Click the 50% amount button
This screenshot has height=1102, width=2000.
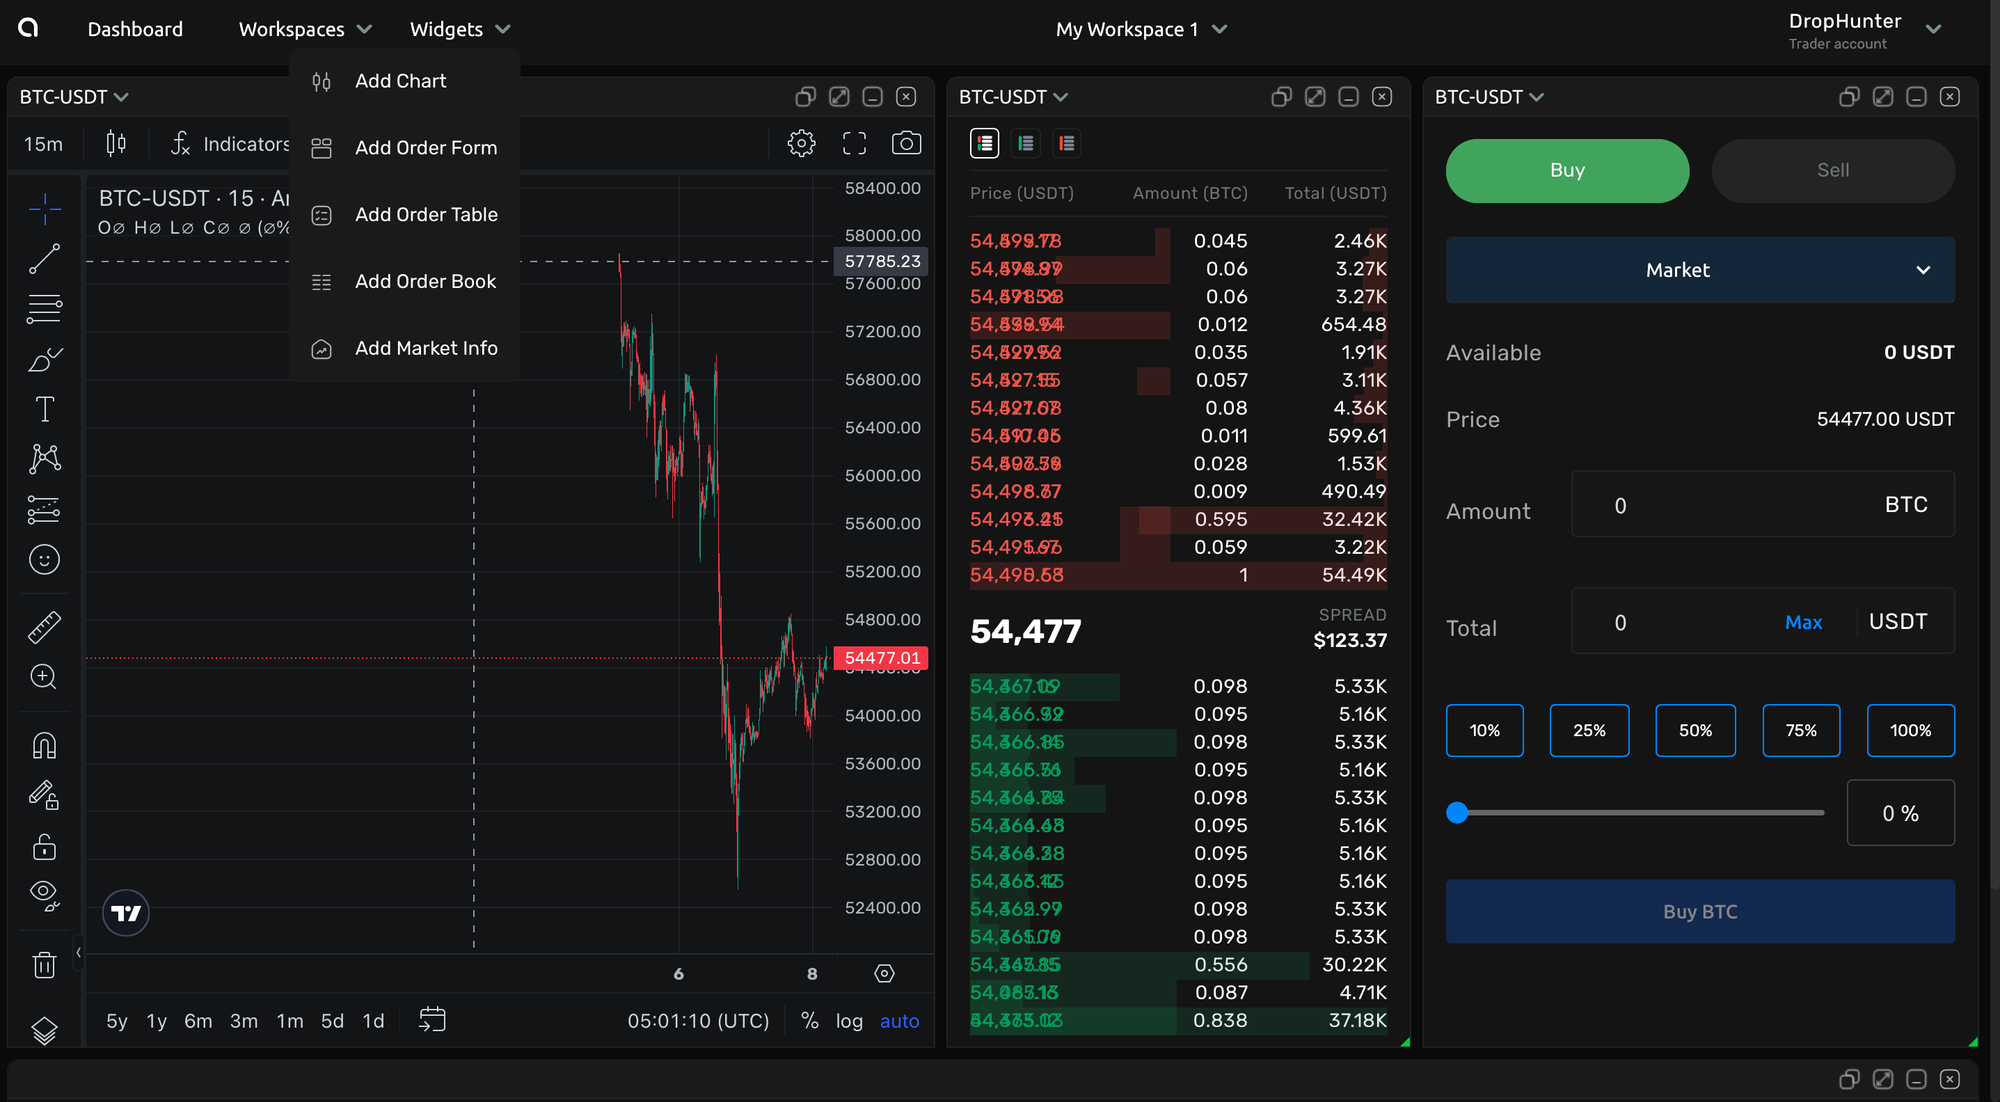pyautogui.click(x=1695, y=731)
